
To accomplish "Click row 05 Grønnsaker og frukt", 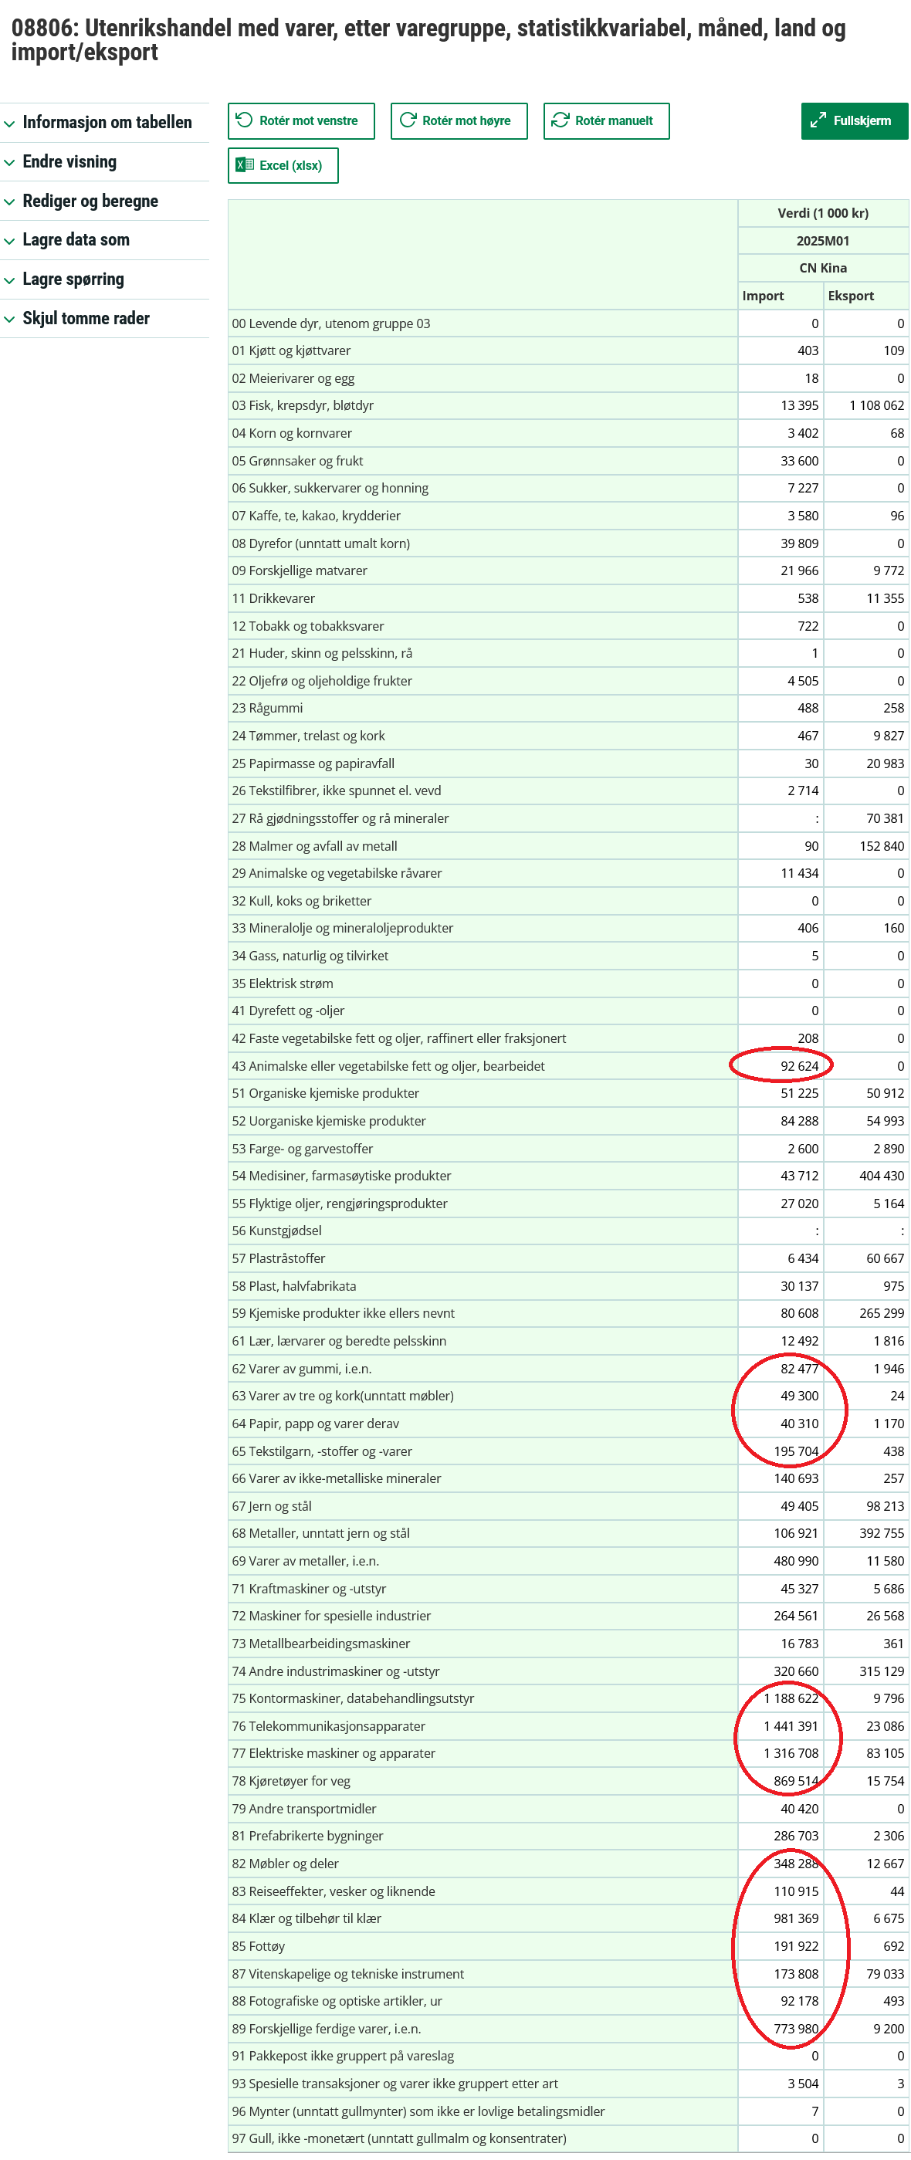I will 483,461.
